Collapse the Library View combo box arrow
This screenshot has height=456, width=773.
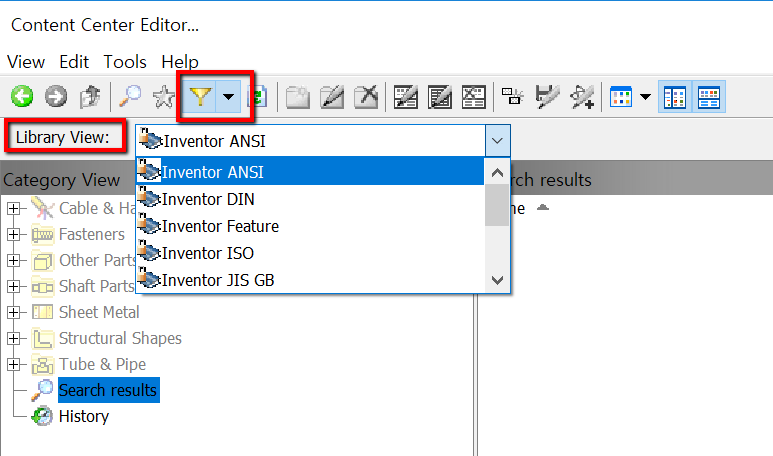[x=497, y=141]
